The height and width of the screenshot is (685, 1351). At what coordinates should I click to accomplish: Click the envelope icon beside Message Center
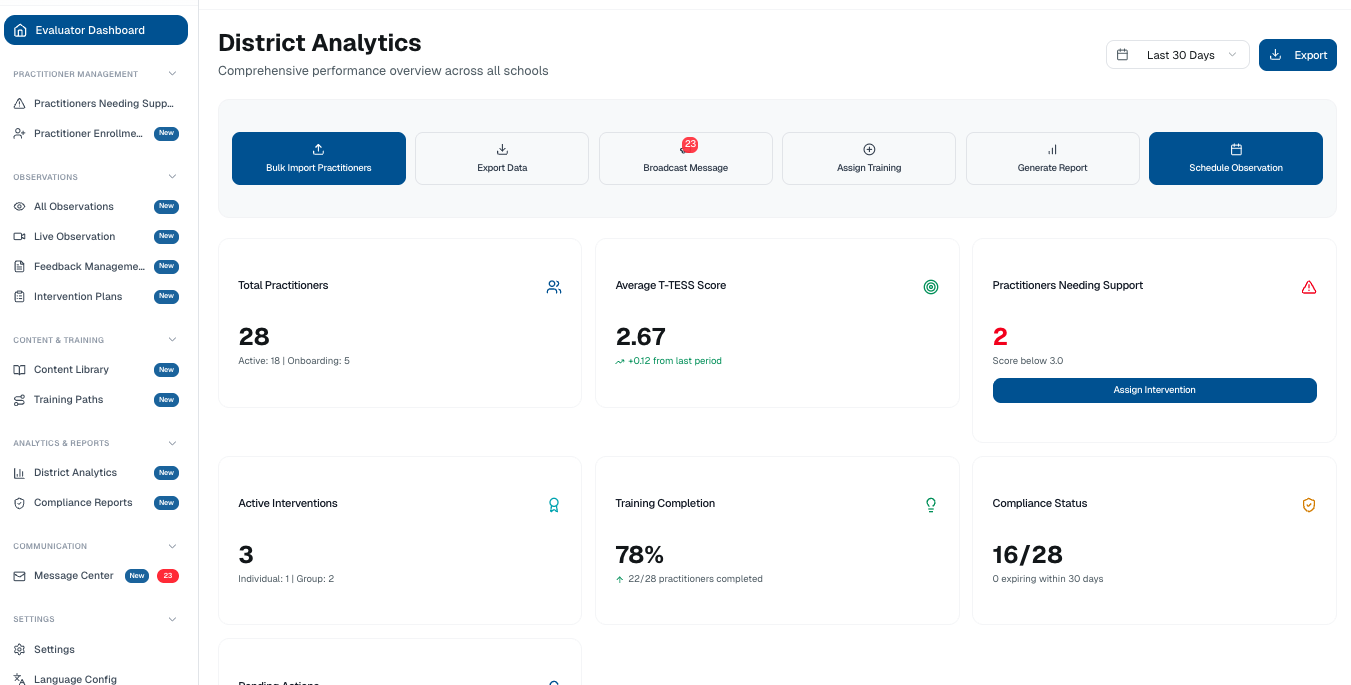20,575
